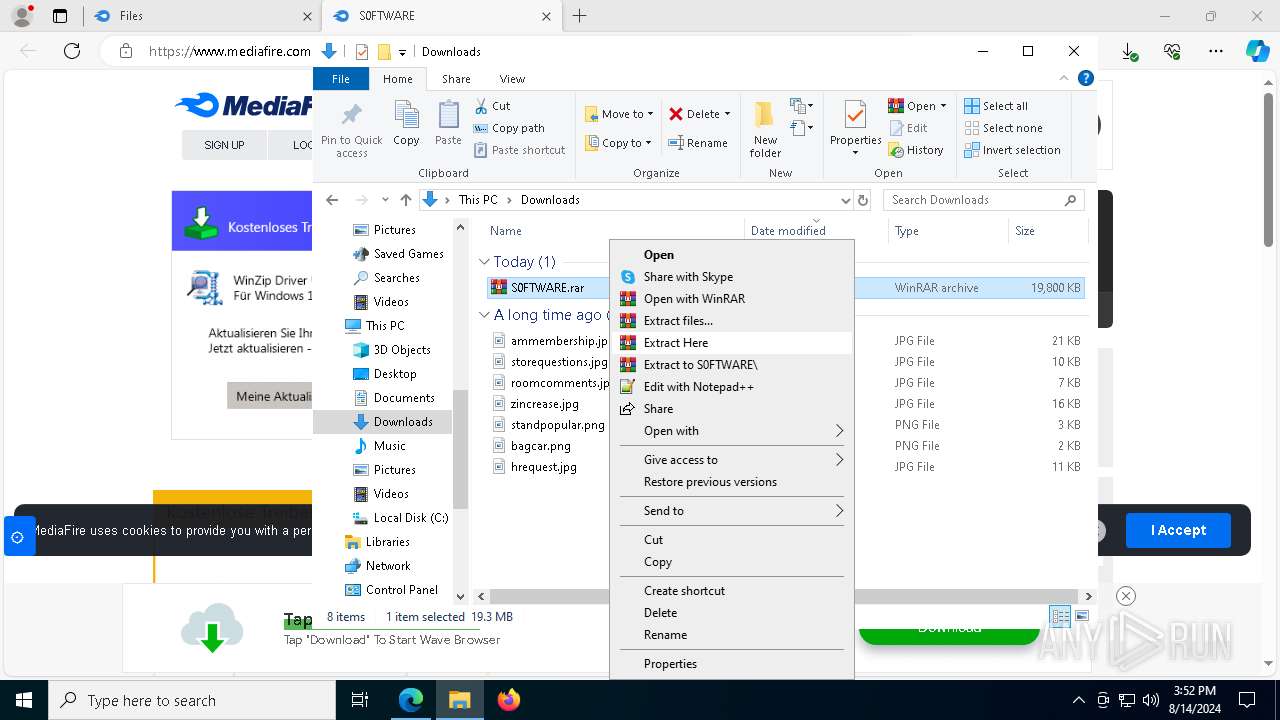Click the Edge Copilot icon

(x=1257, y=51)
